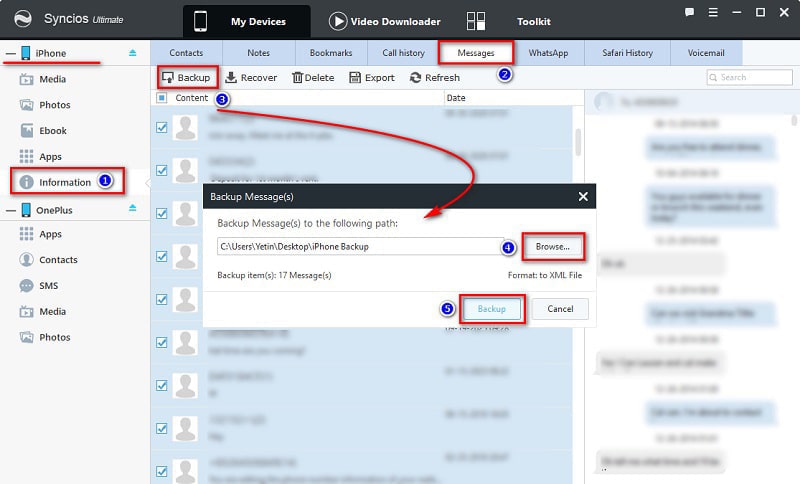The image size is (800, 484).
Task: Click Cancel in the backup dialog
Action: 560,309
